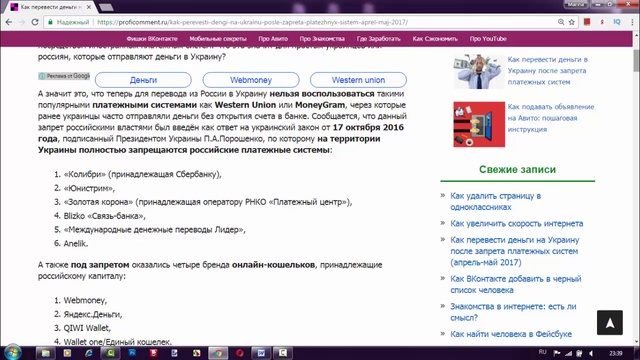Open 'Знакомства в интернете: есть ли смысл?' link

pos(513,312)
